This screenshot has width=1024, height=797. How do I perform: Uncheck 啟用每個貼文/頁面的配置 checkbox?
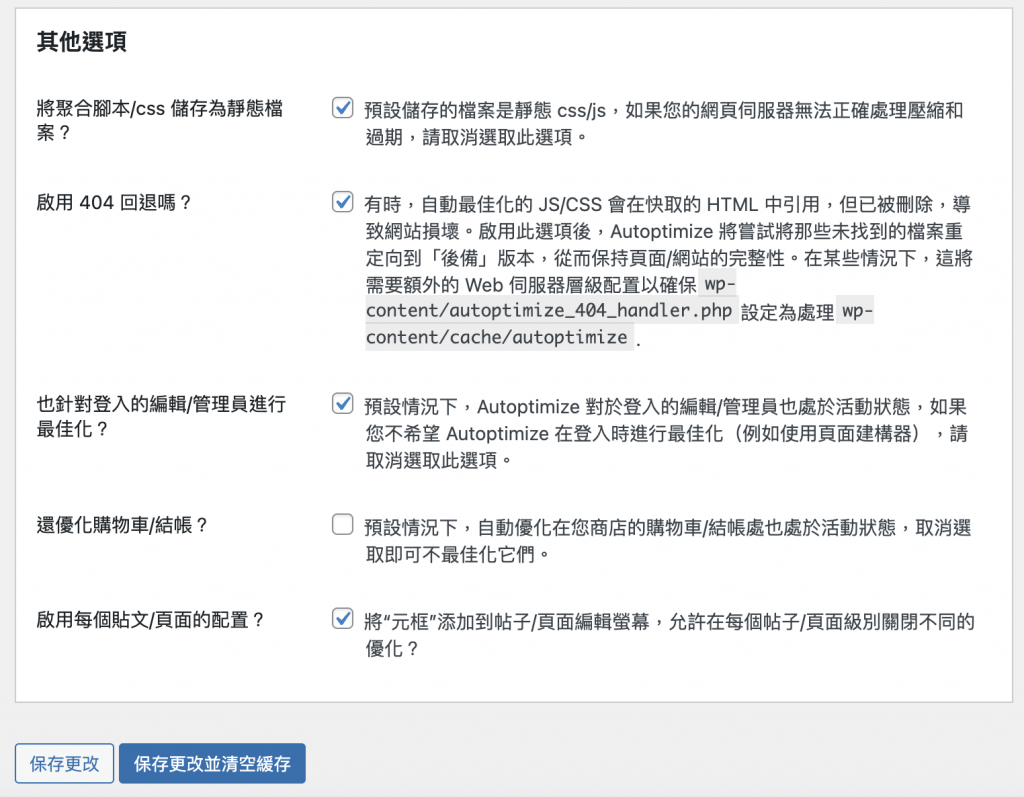pos(342,618)
